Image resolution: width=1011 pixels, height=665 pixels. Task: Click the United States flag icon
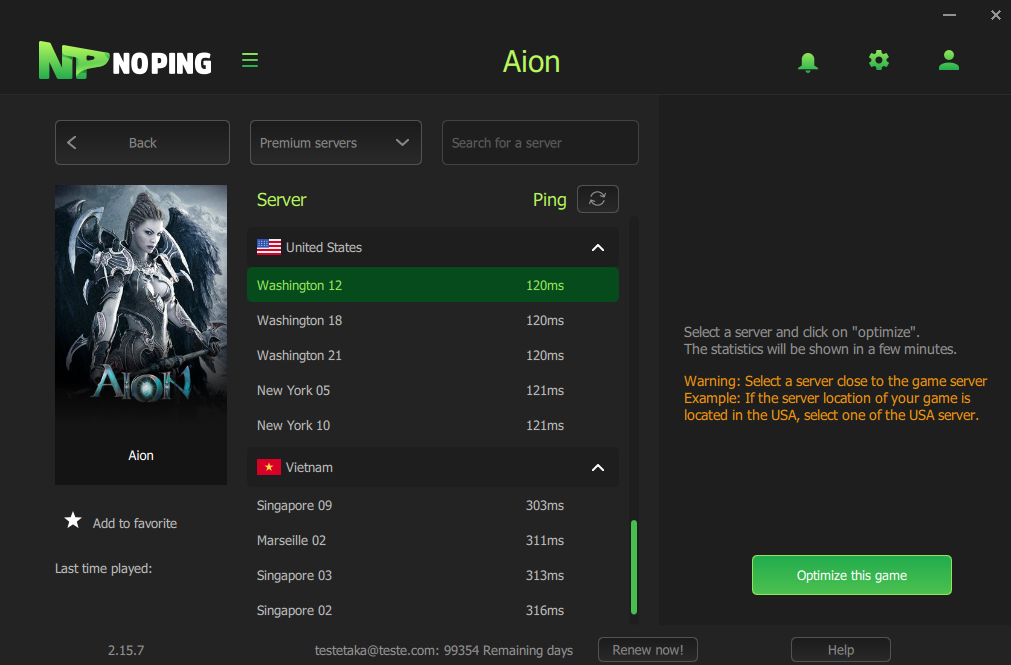[269, 247]
